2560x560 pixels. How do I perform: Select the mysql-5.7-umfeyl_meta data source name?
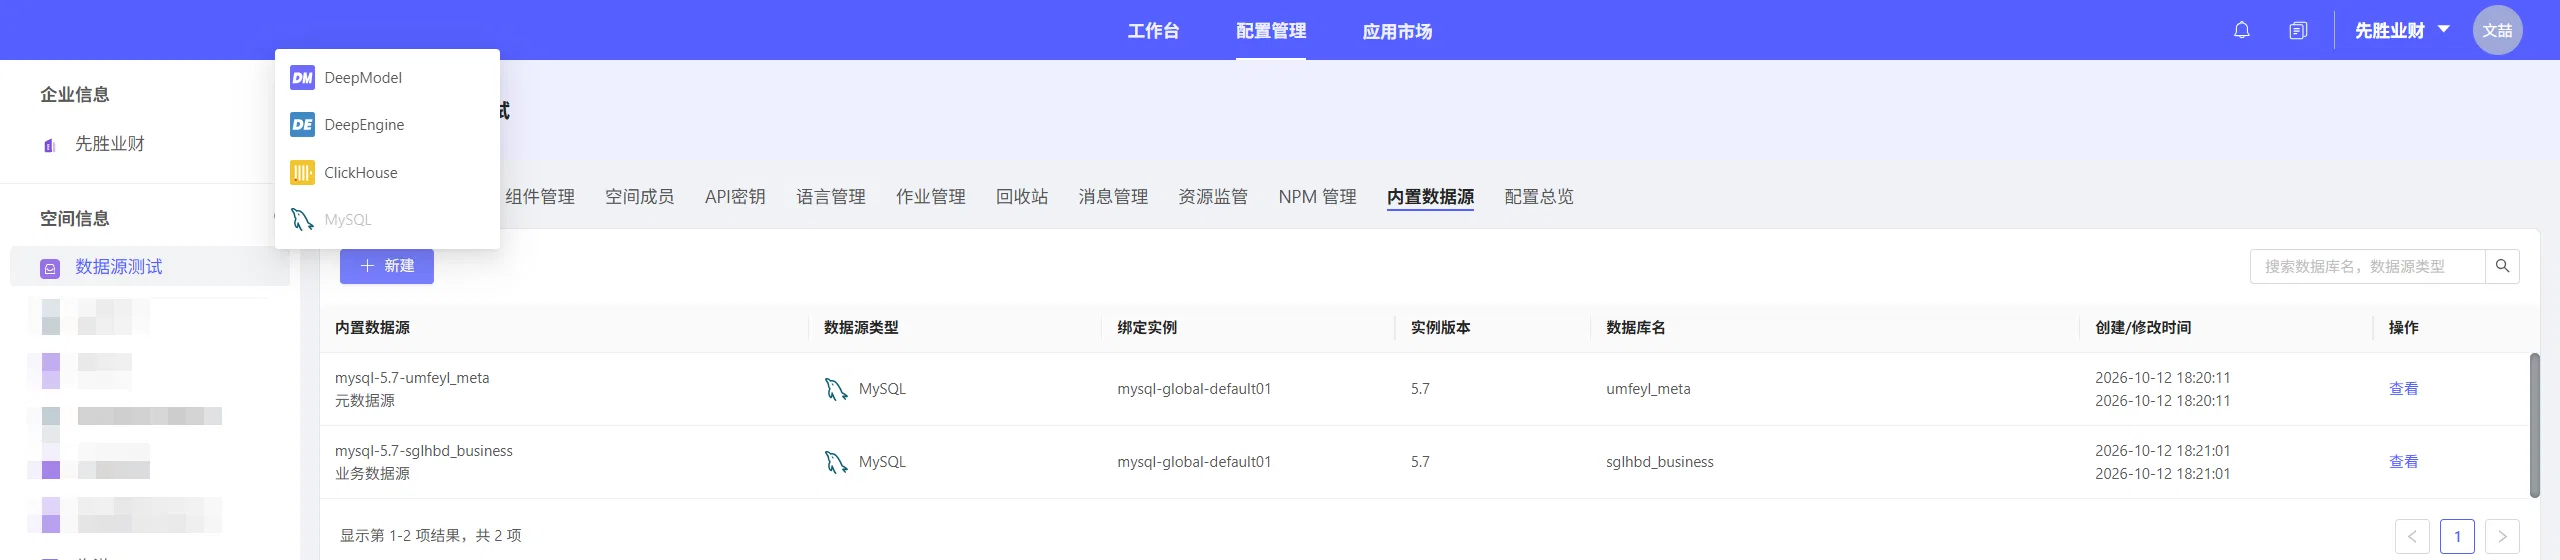click(x=412, y=378)
